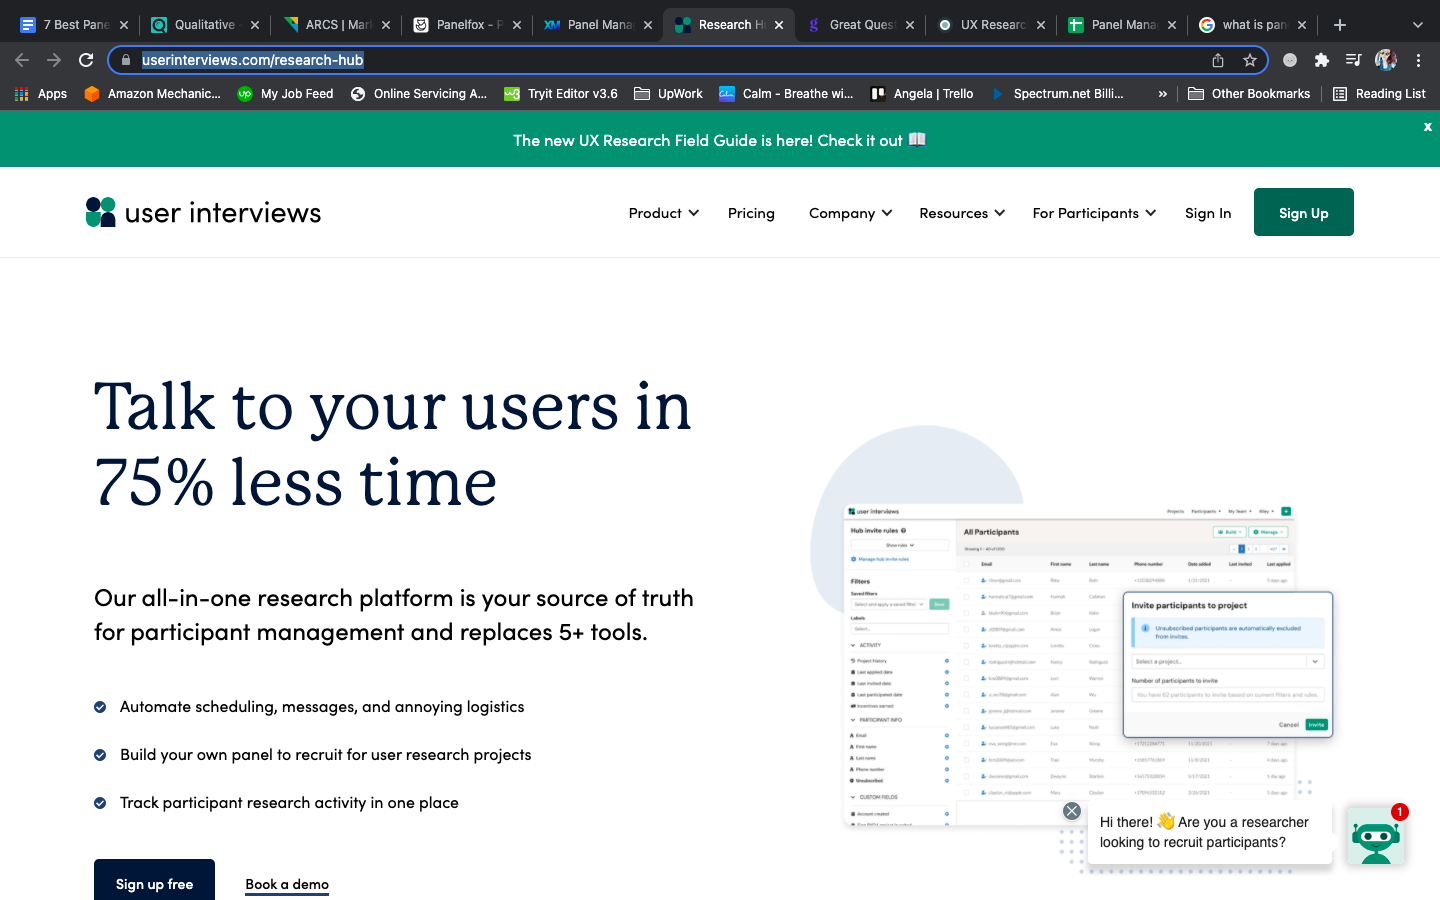Open the chatbot robot icon
Screen dimensions: 1440x900
pos(1376,836)
